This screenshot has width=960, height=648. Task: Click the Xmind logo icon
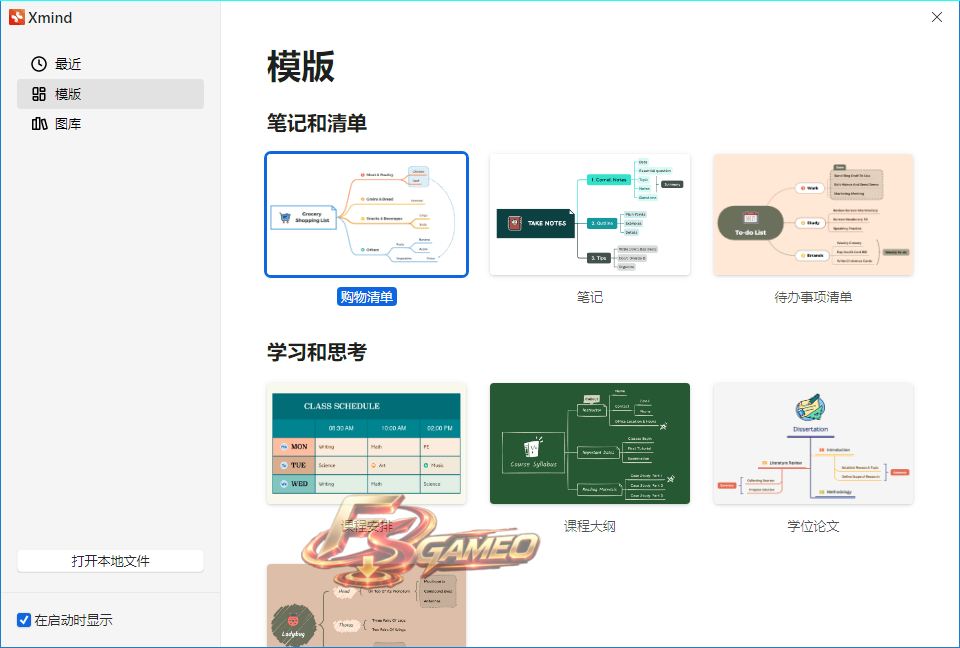coord(17,17)
